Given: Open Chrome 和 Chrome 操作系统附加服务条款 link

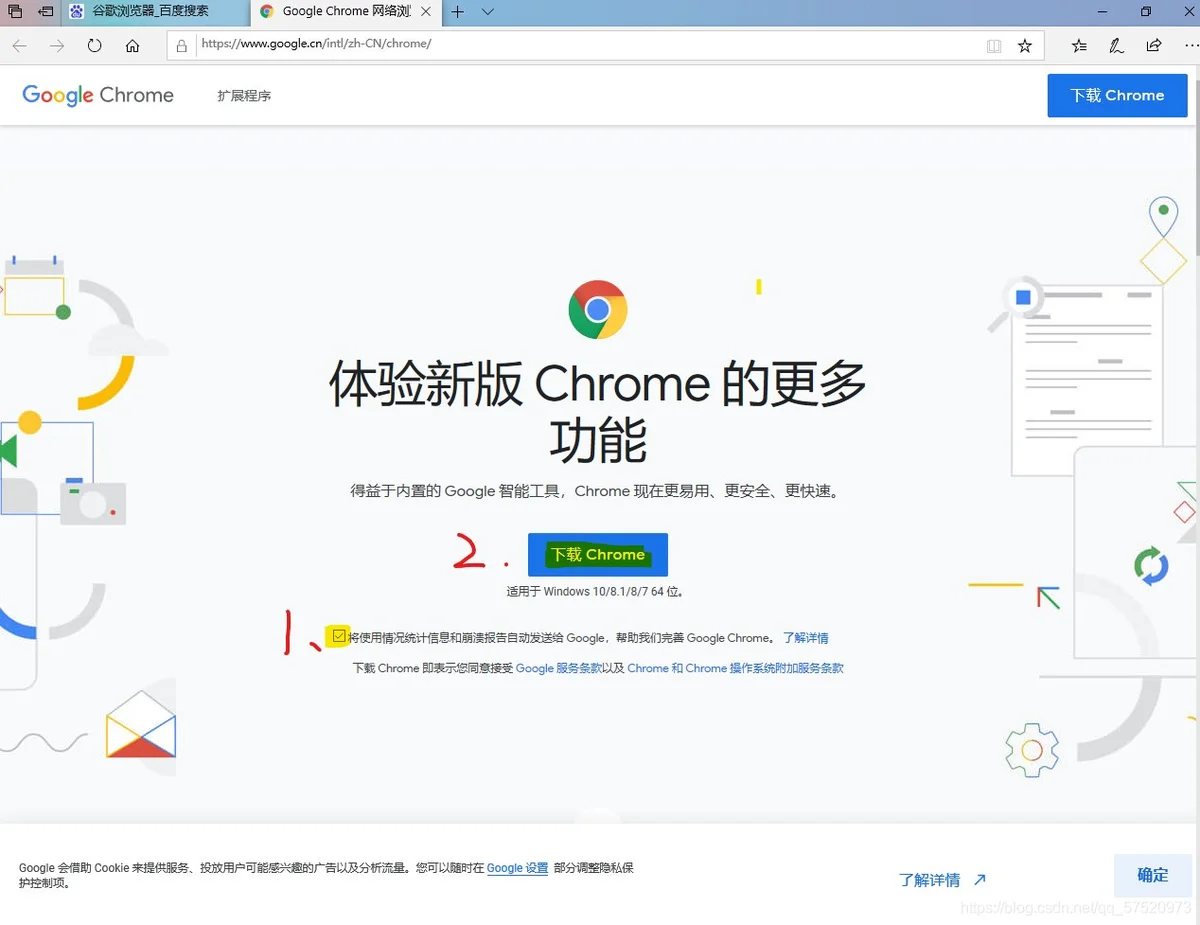Looking at the screenshot, I should (x=735, y=668).
